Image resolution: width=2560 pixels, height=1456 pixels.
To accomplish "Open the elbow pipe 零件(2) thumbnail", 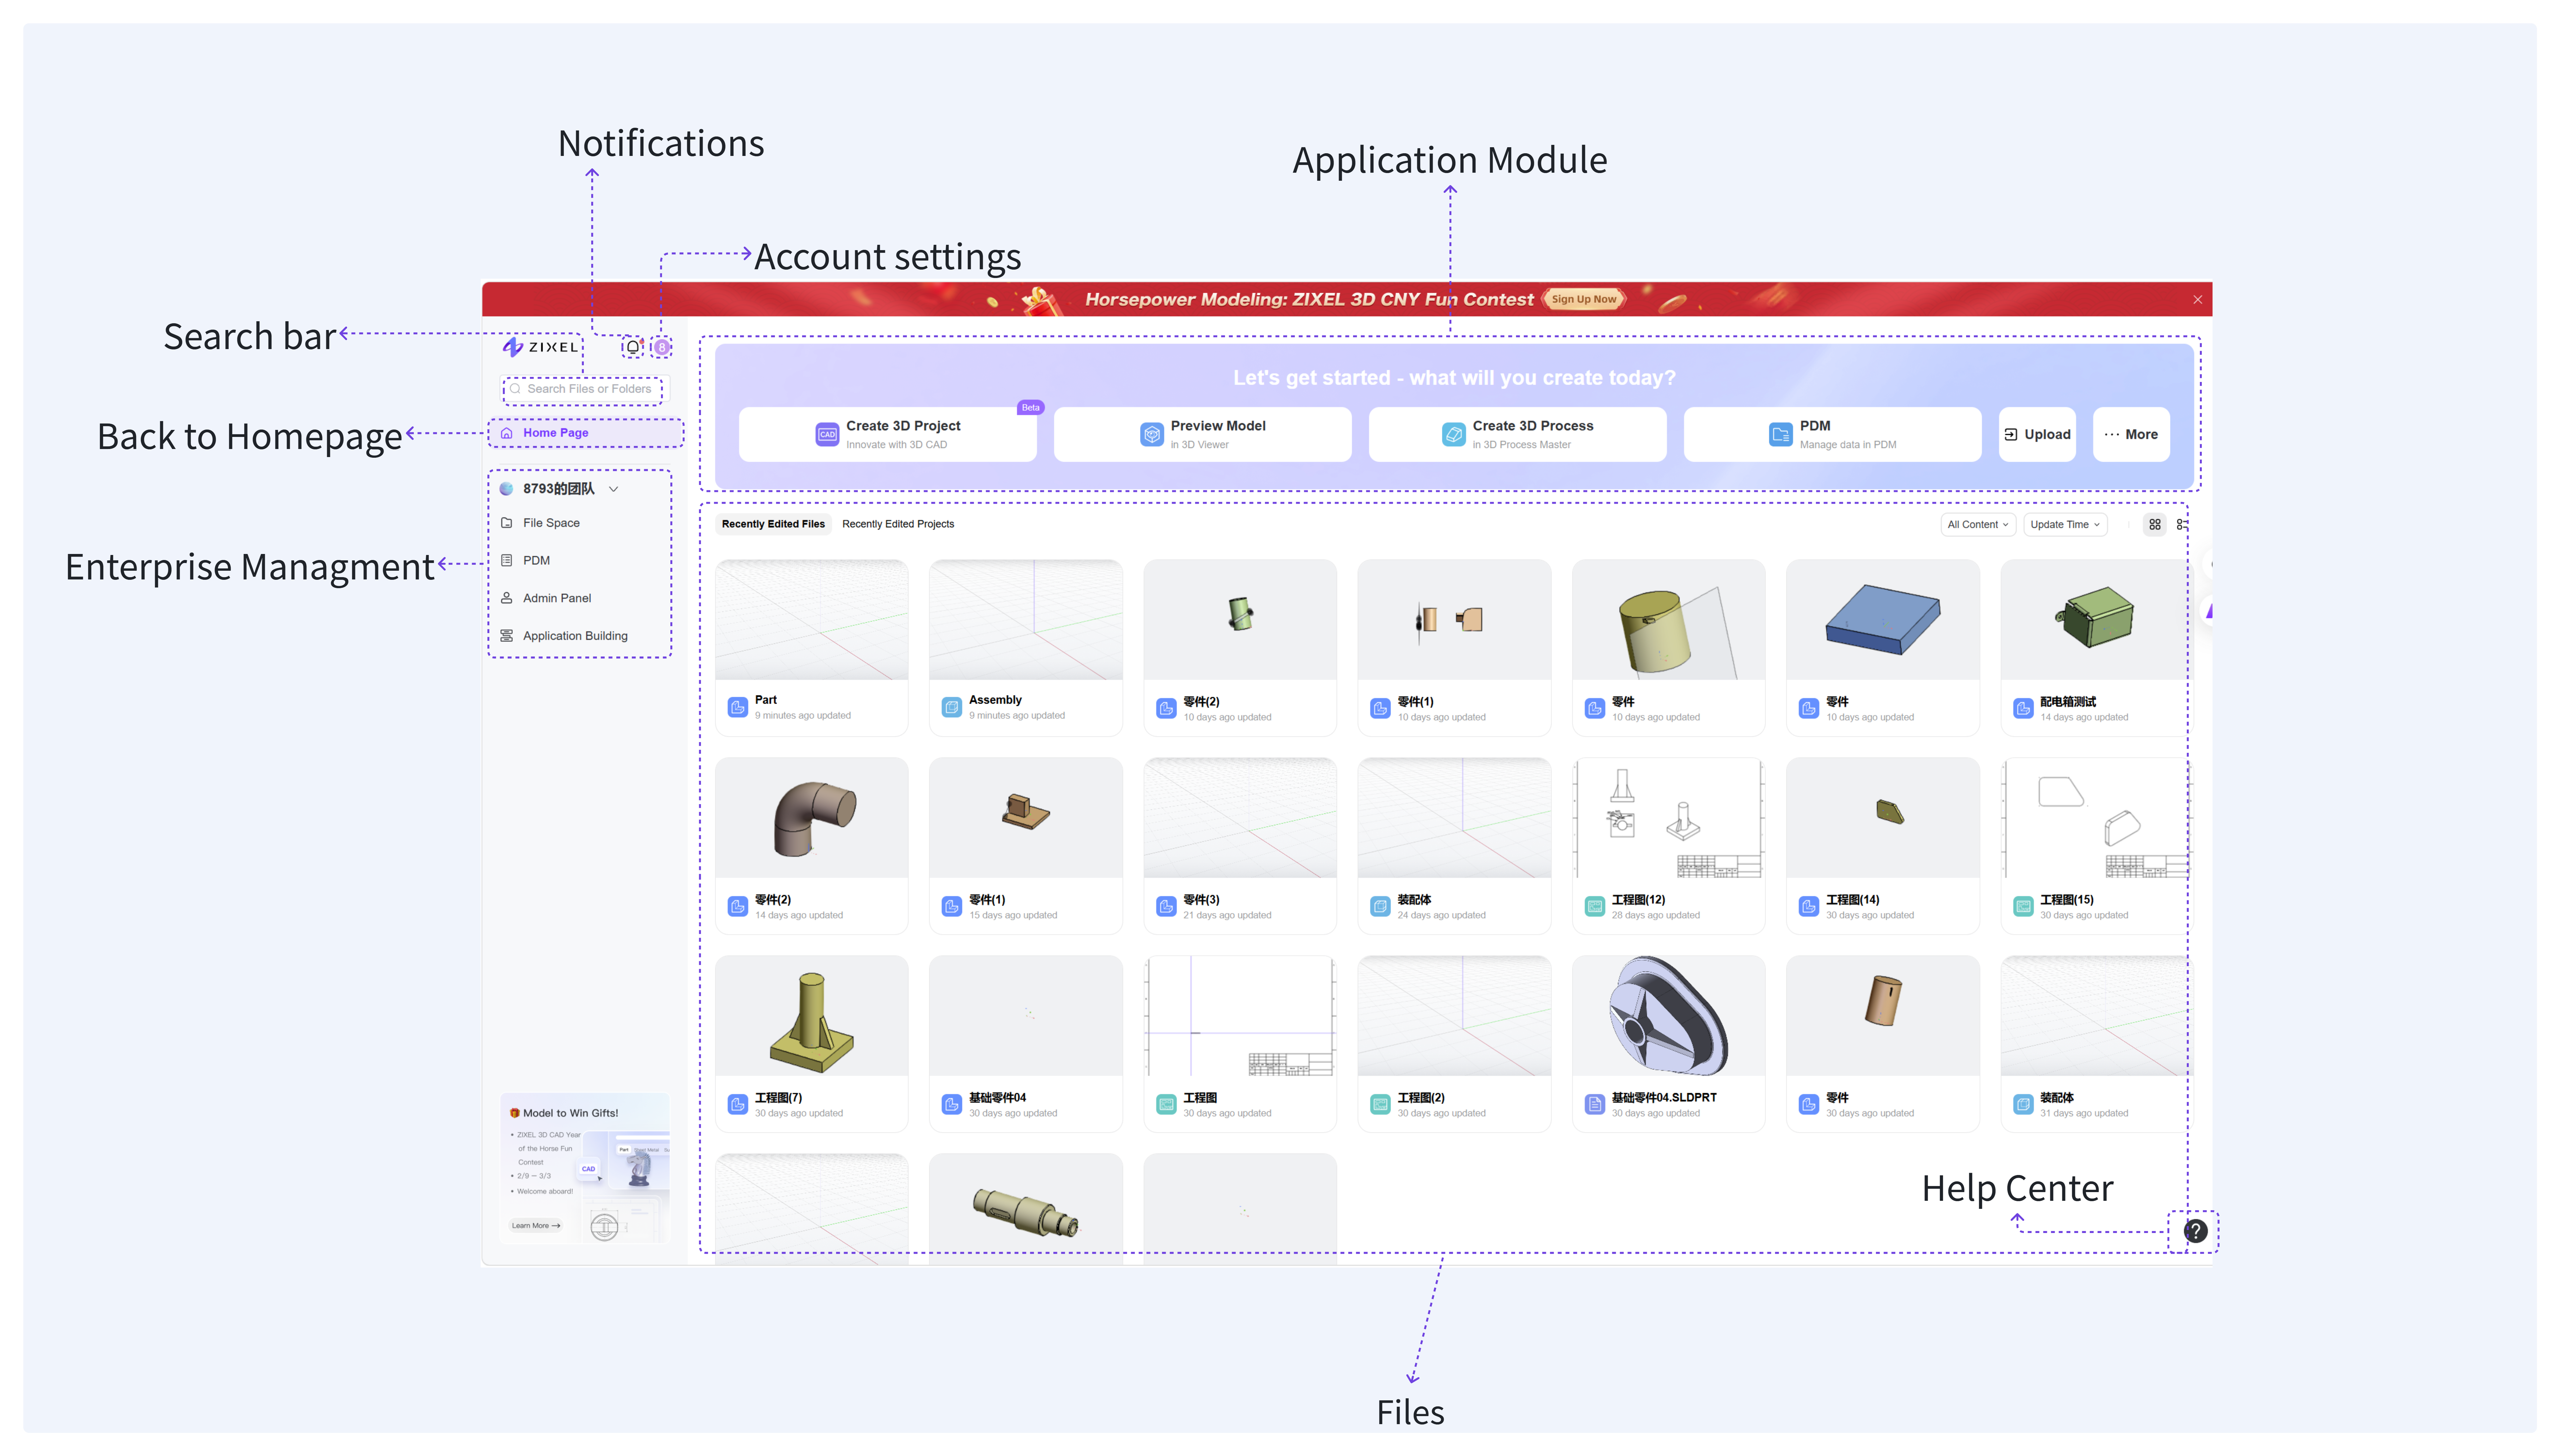I will coord(812,818).
